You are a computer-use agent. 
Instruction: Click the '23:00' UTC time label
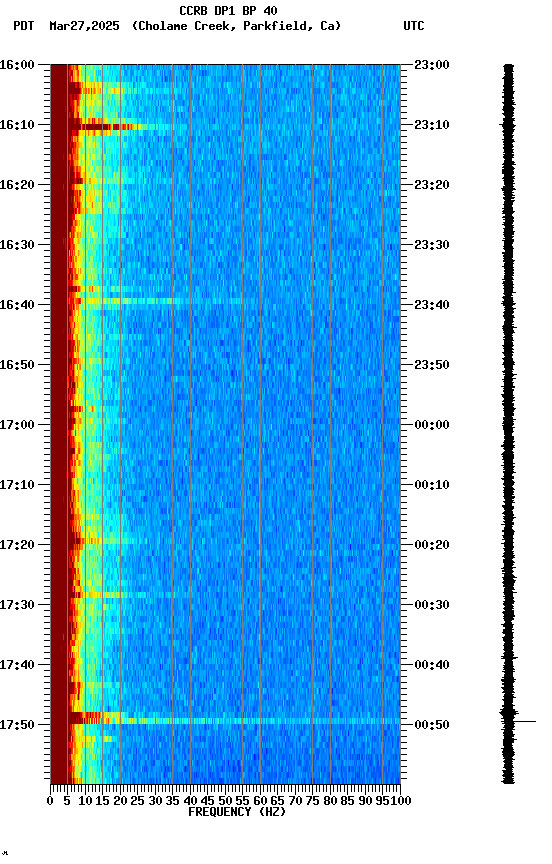click(x=432, y=65)
